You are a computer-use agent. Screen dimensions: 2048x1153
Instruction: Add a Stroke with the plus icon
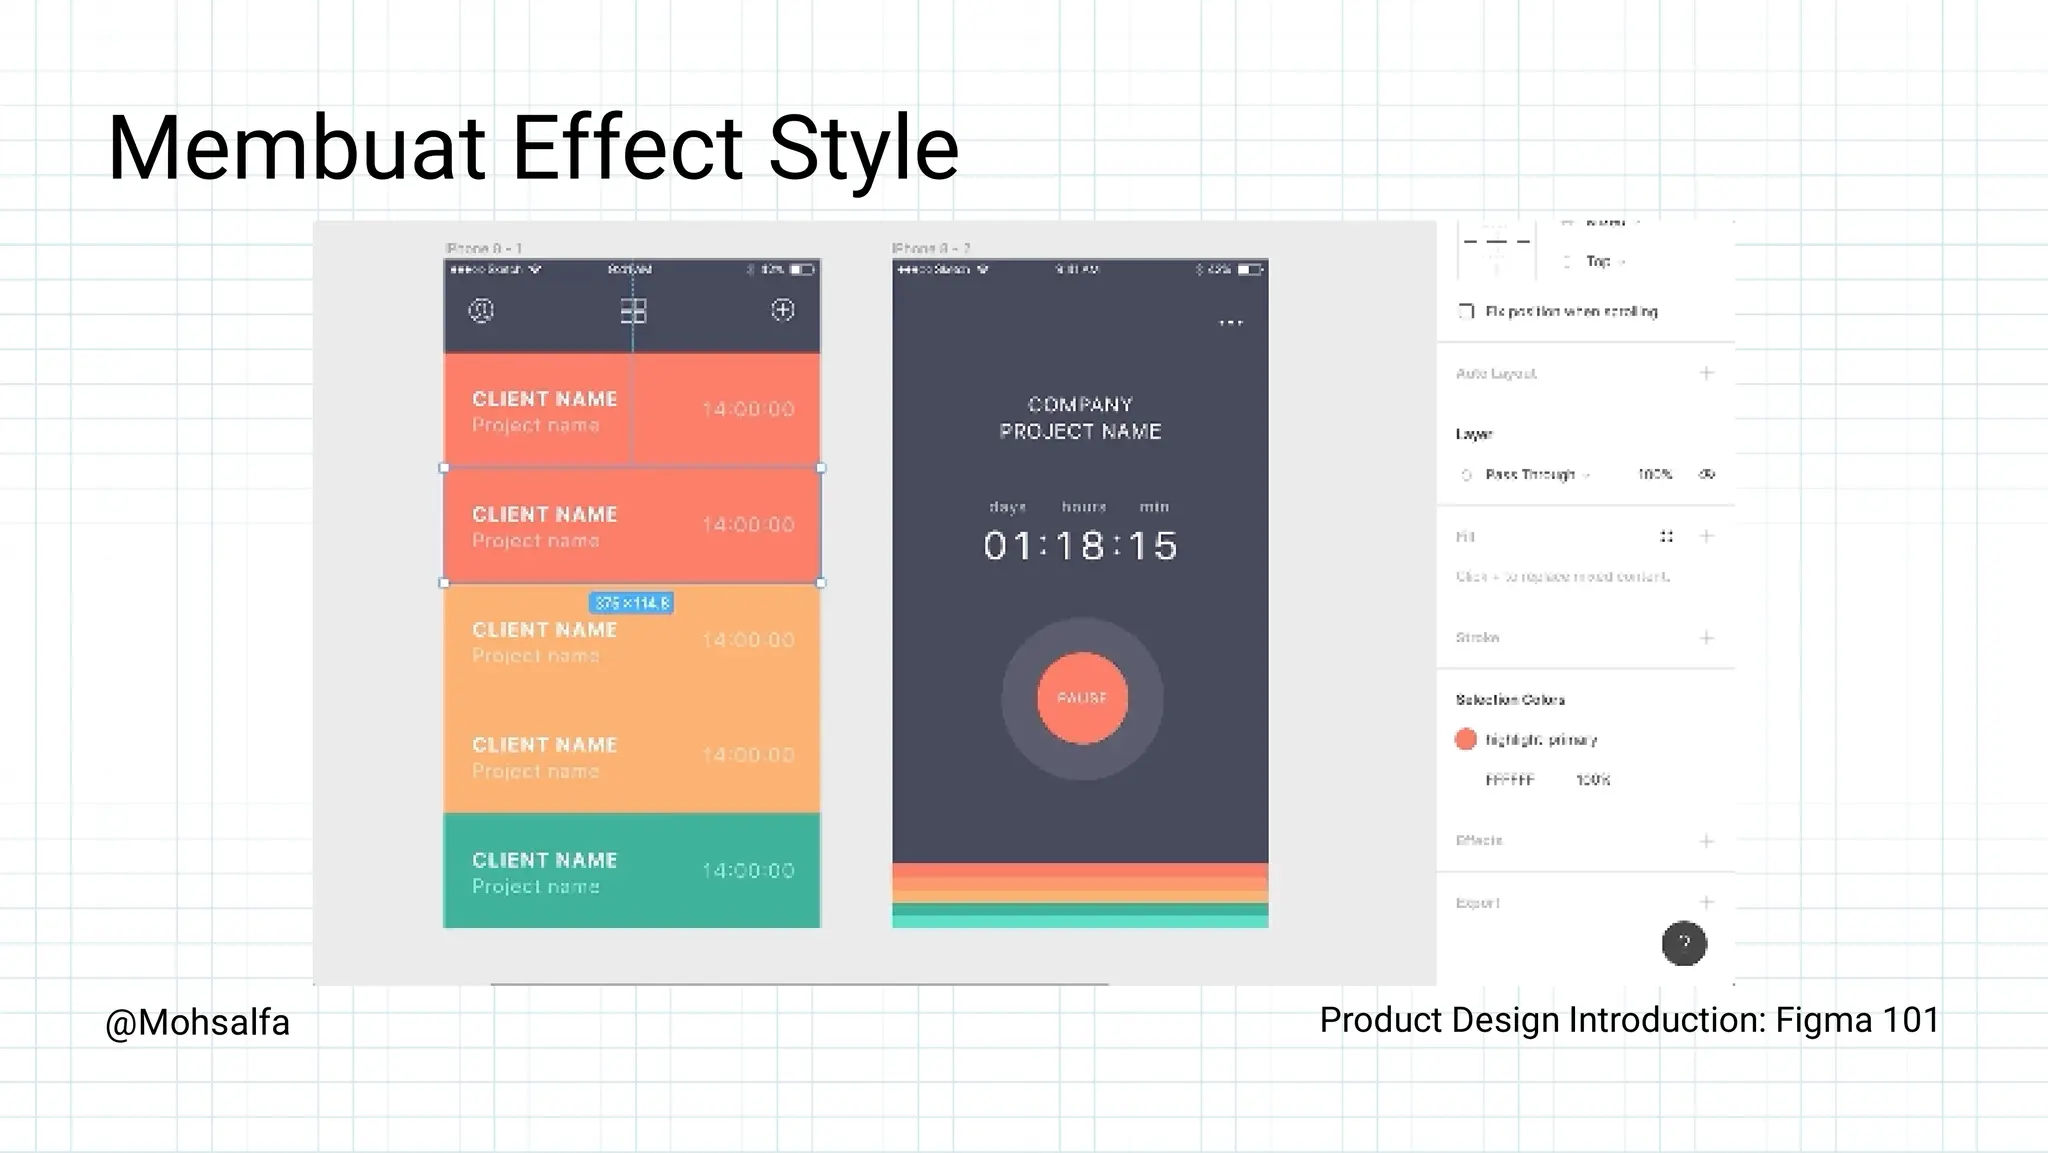[1706, 637]
